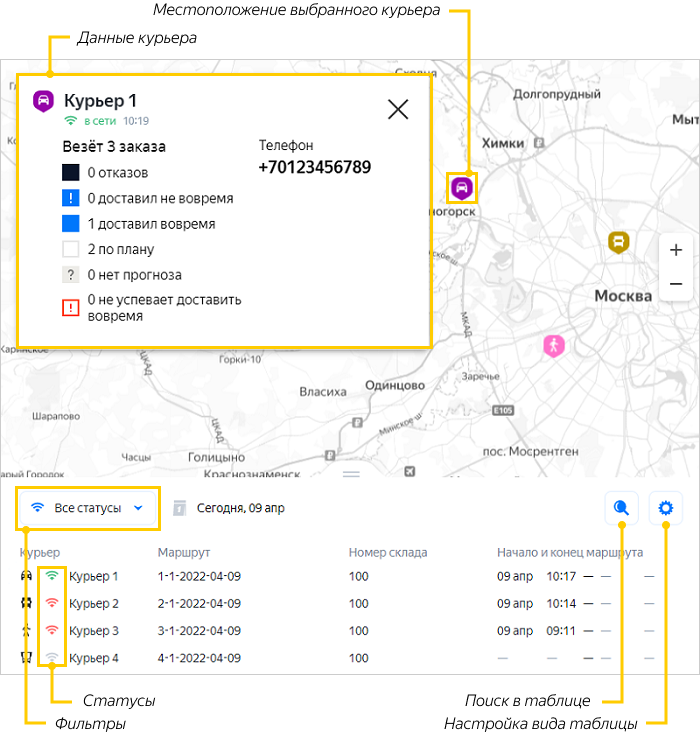Click the calendar icon beside Сегодня date
Viewport: 700px width, 733px height.
[180, 508]
